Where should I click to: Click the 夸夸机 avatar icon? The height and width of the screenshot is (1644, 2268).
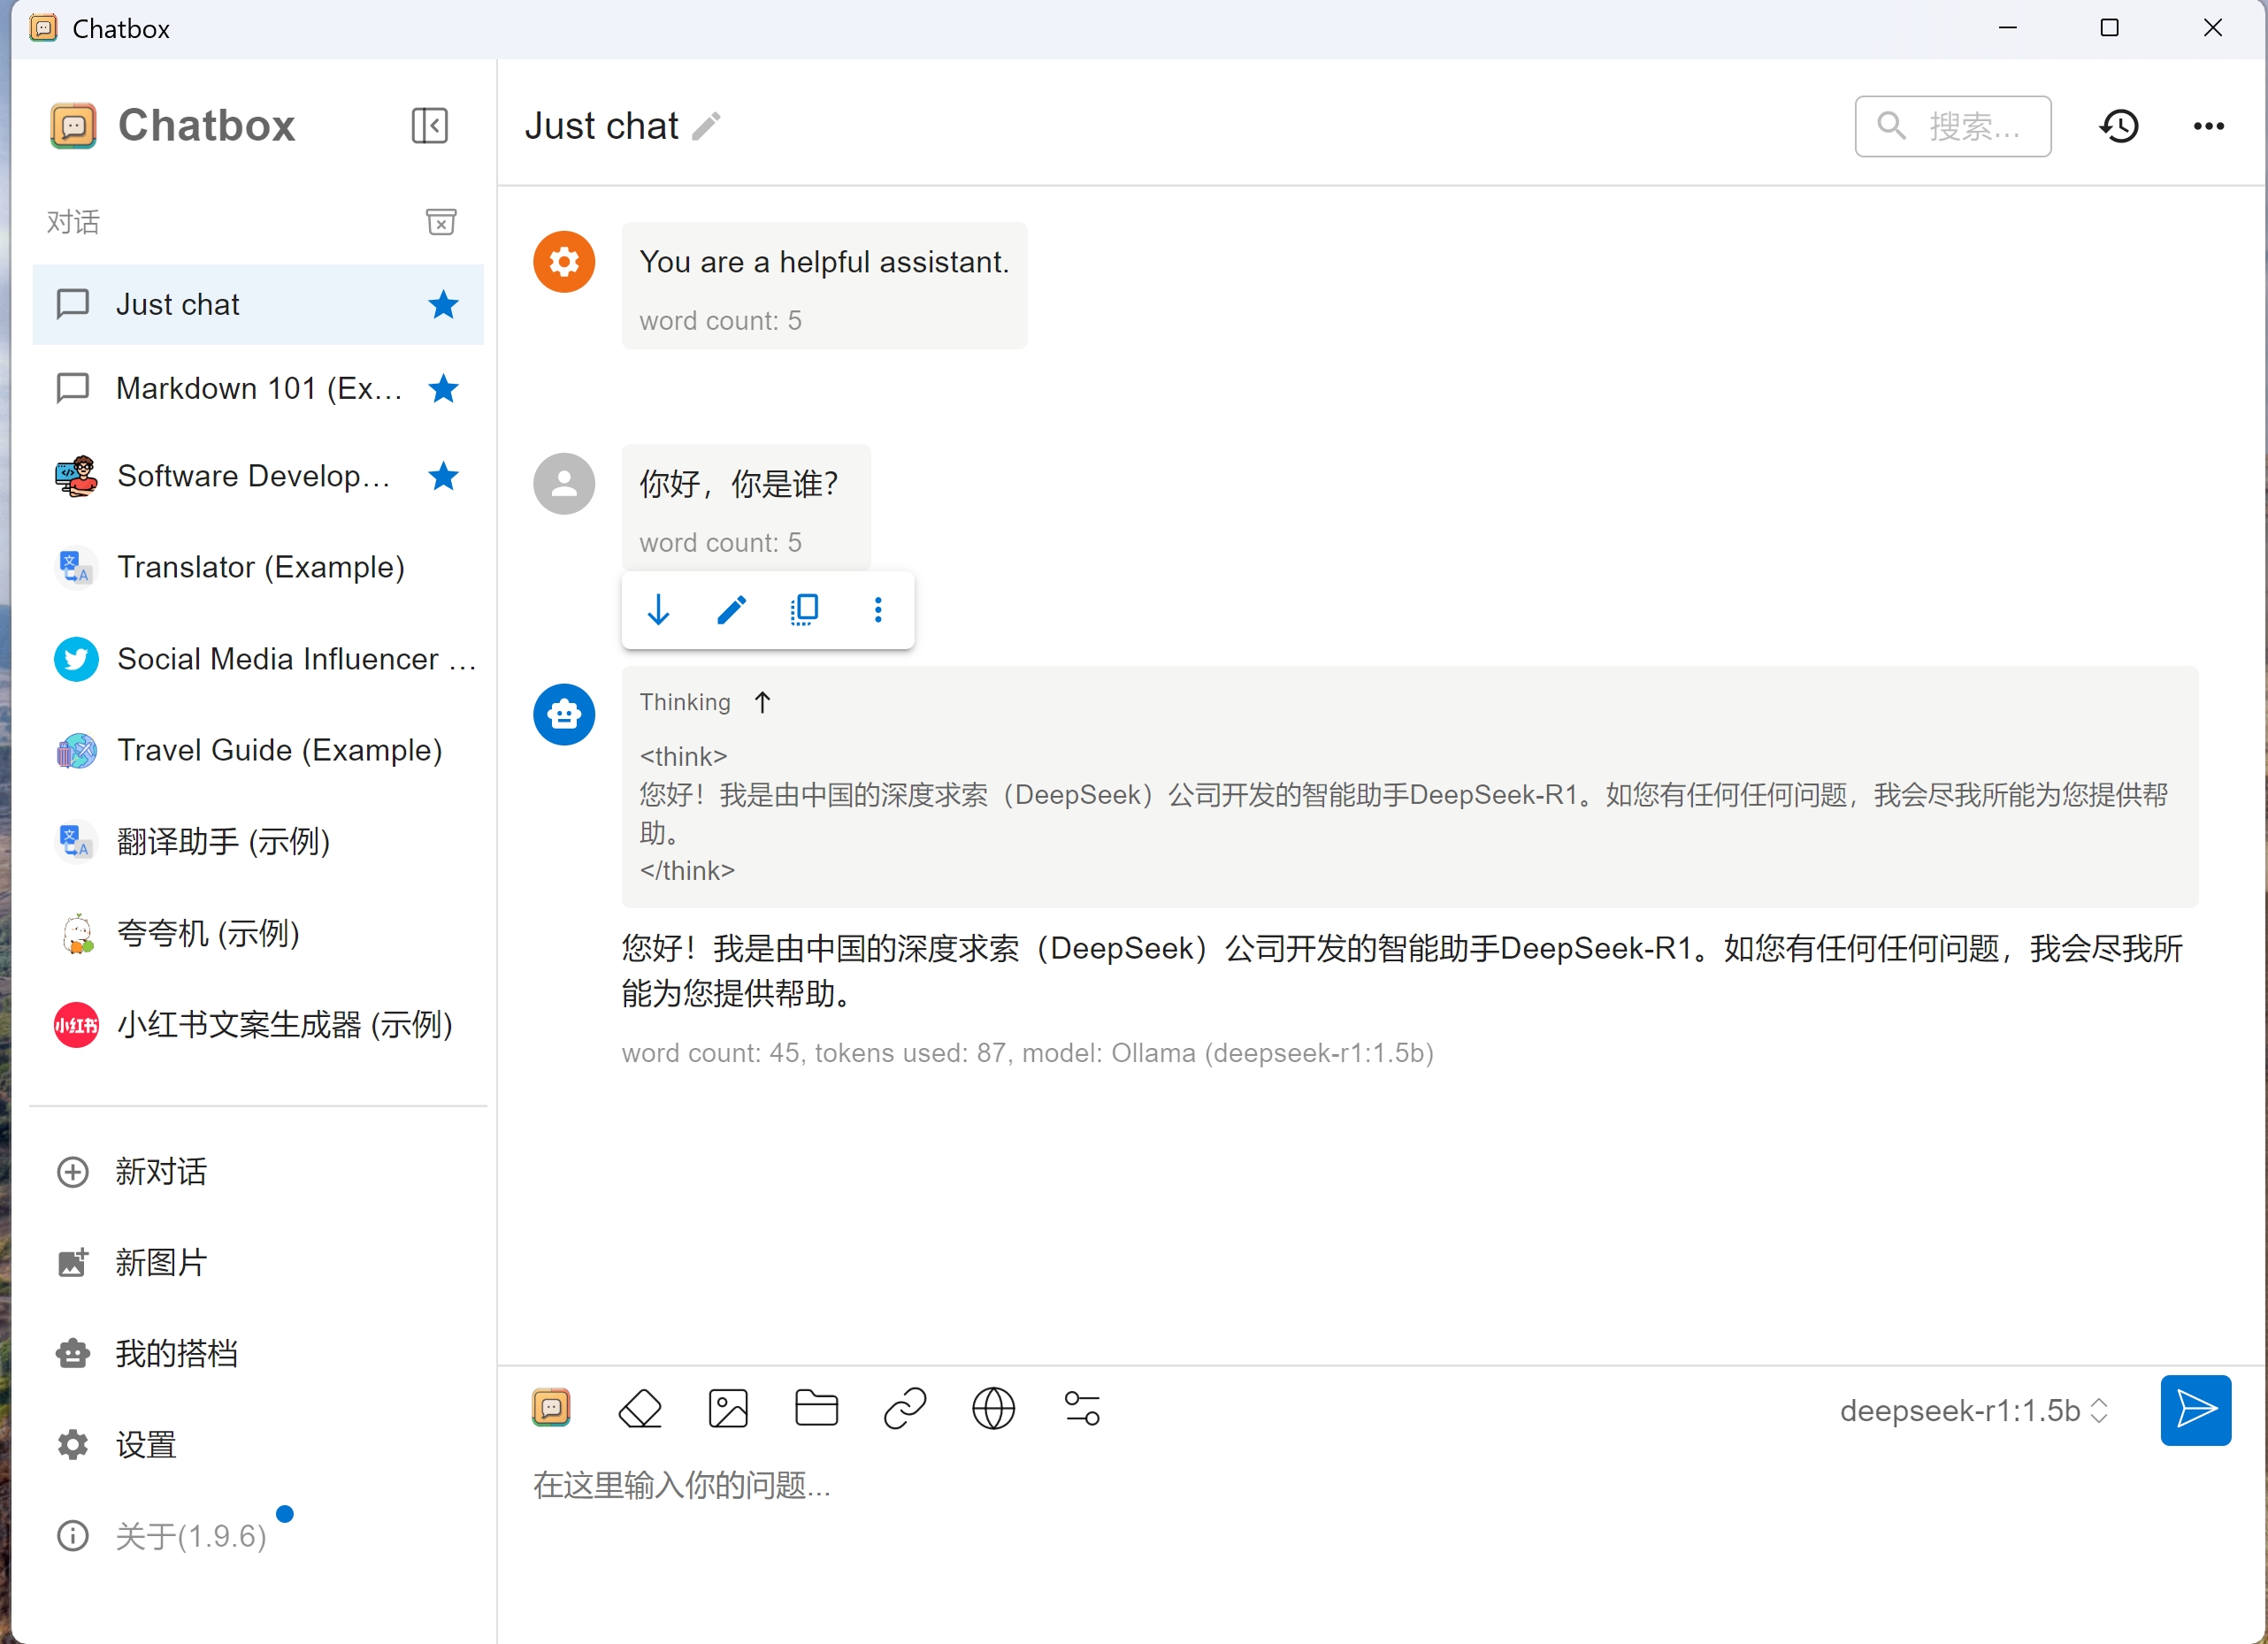(x=76, y=933)
